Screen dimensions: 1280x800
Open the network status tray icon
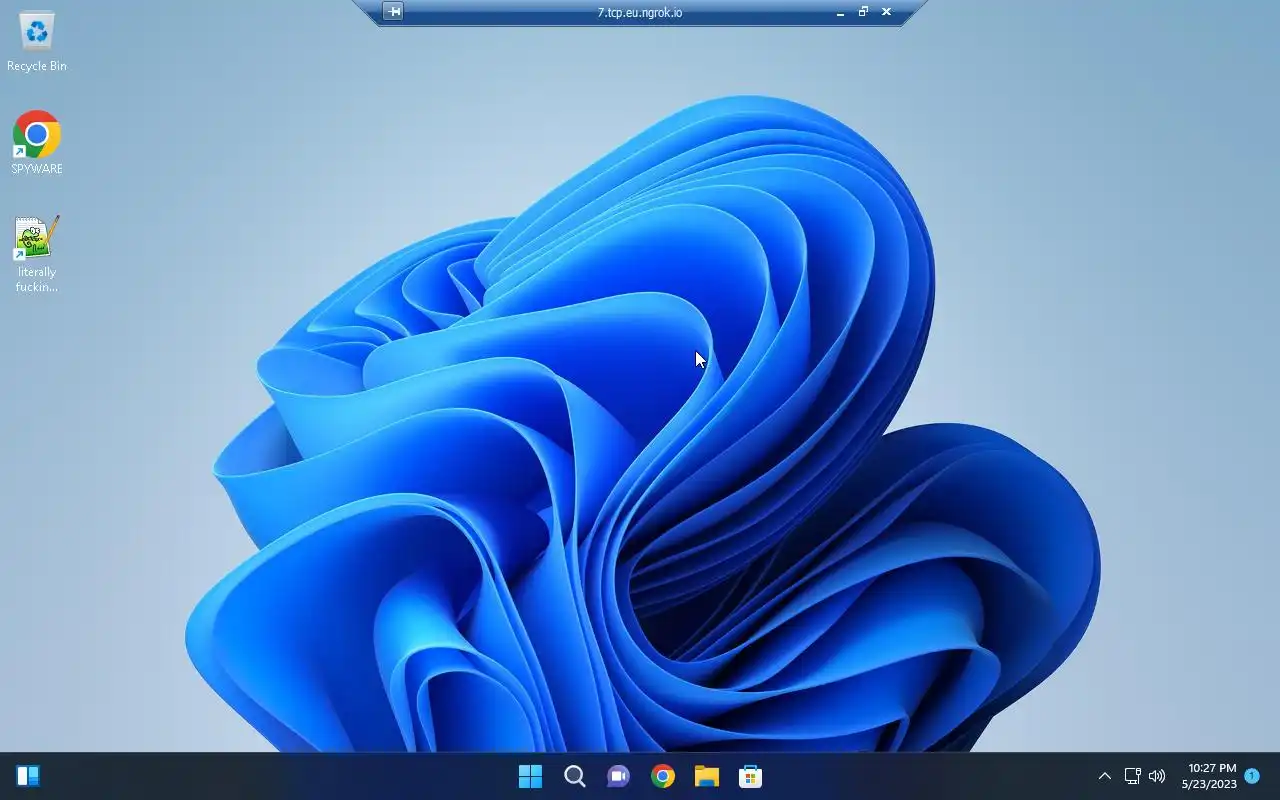(1132, 776)
